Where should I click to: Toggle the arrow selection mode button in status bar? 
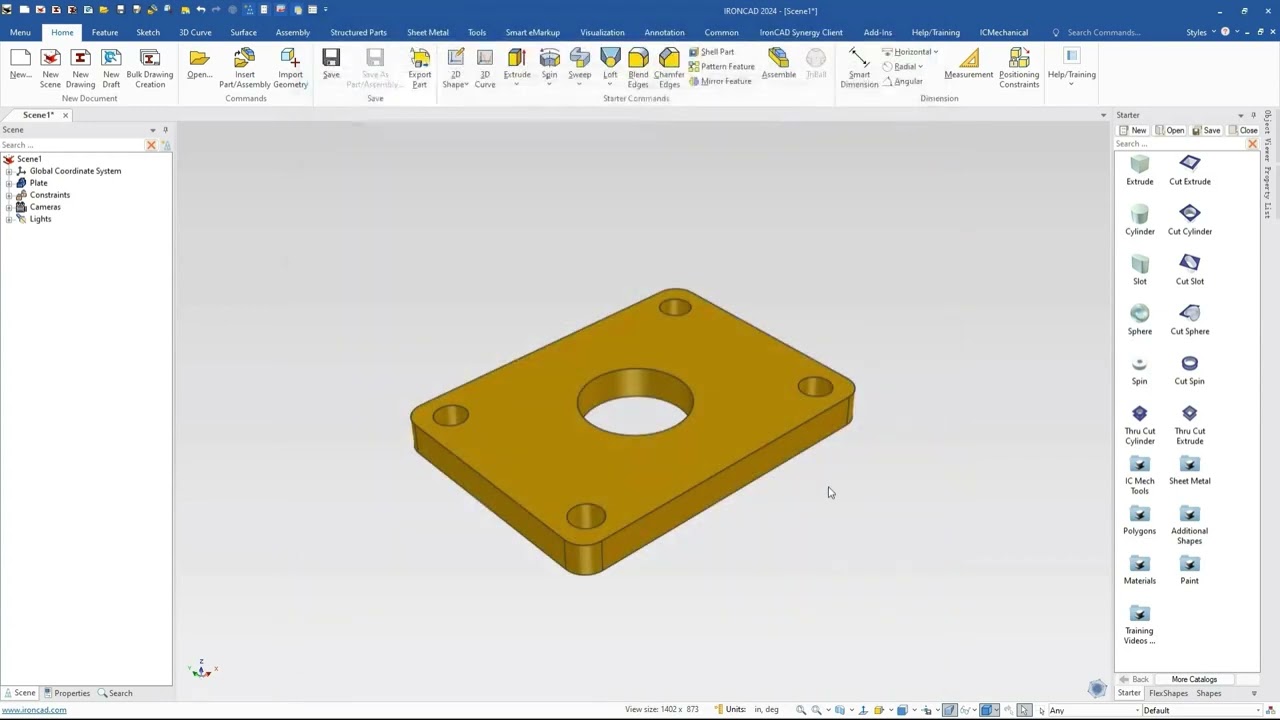[1024, 710]
